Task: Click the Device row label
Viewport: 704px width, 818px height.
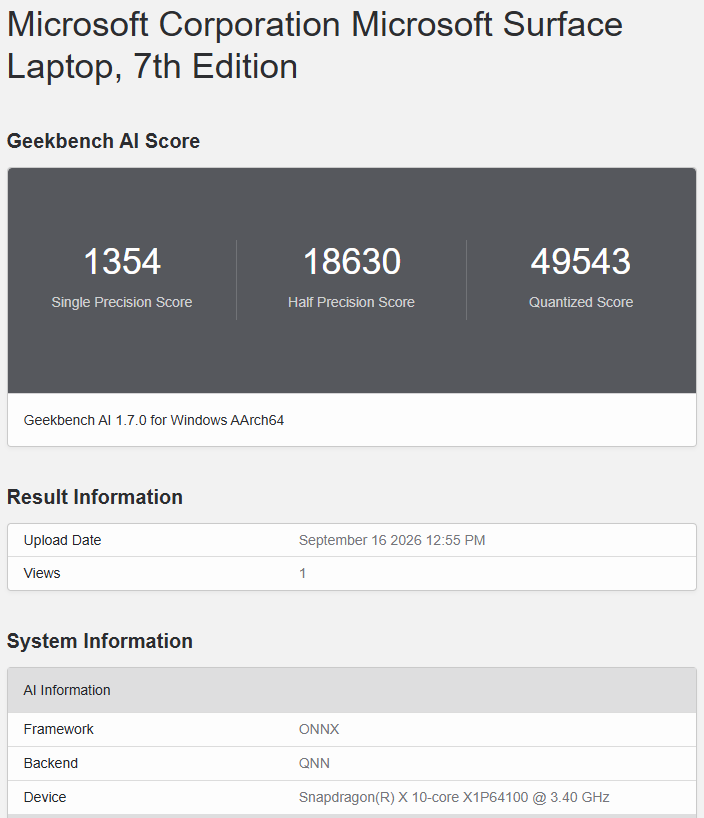Action: click(x=45, y=797)
